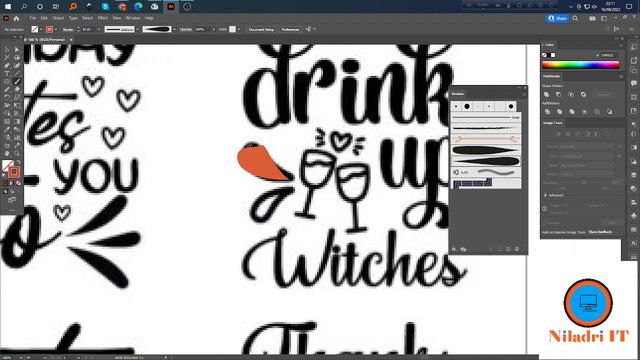Open Brushes panel options menu

524,94
